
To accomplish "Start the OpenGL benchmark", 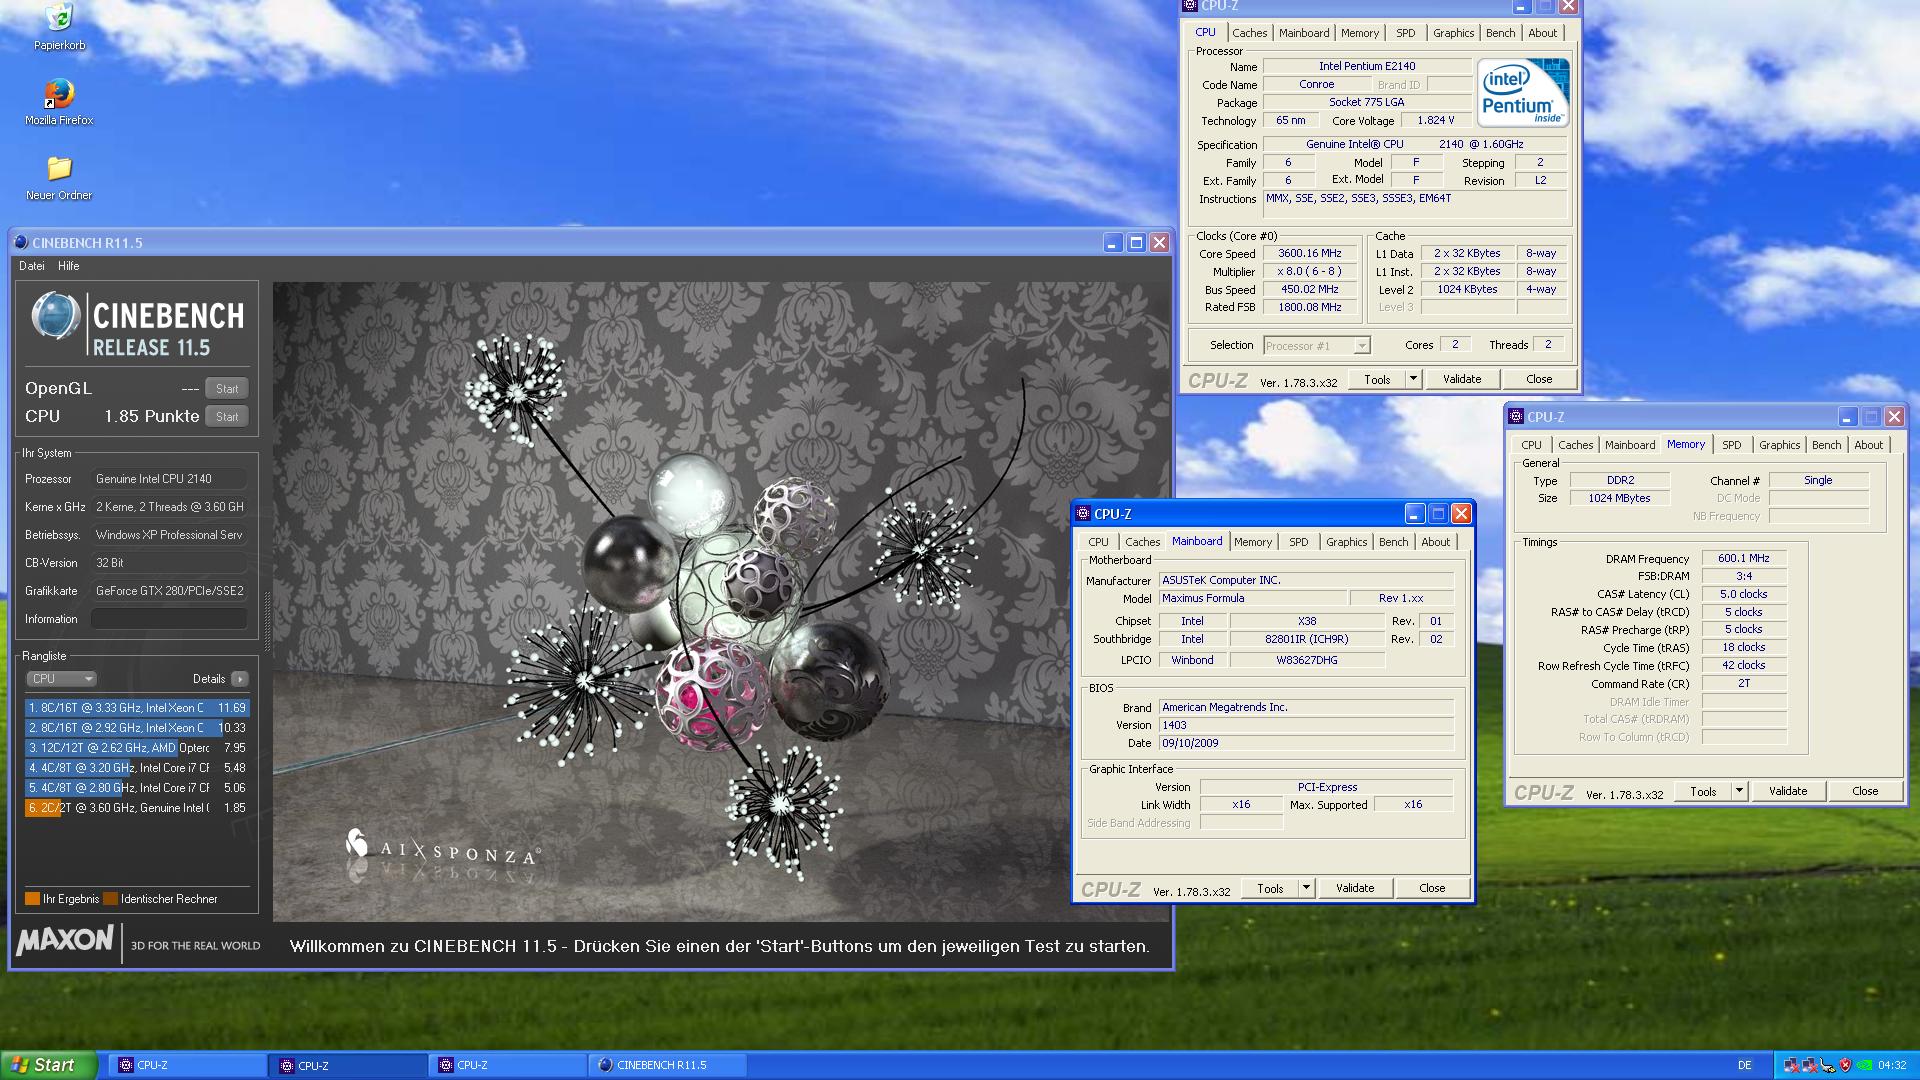I will (227, 389).
